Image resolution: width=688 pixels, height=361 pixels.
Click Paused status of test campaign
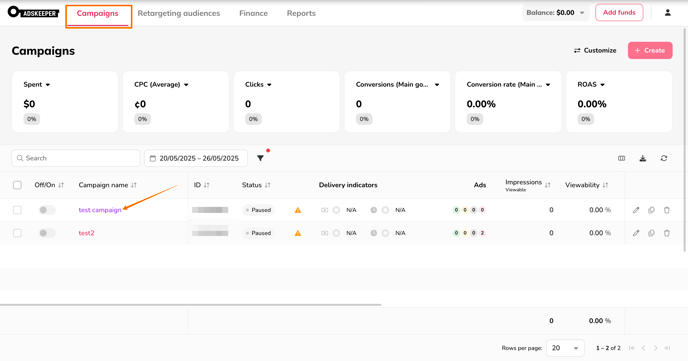258,210
